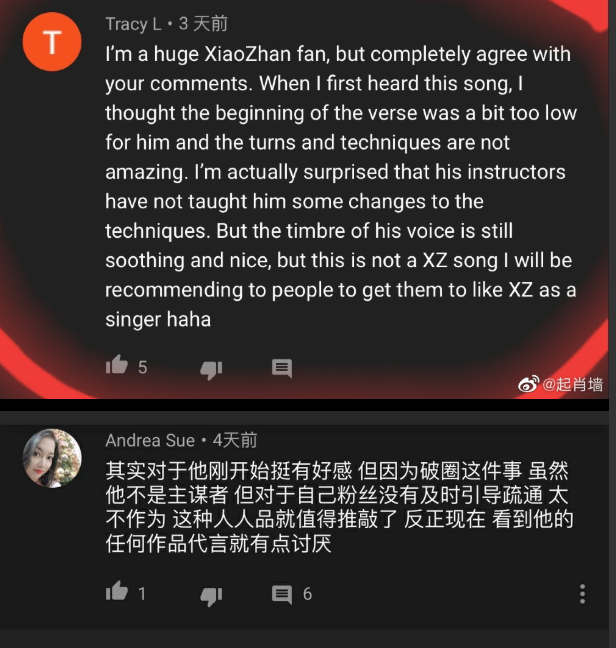Click the like count 5 on Tracy's comment

(x=143, y=367)
